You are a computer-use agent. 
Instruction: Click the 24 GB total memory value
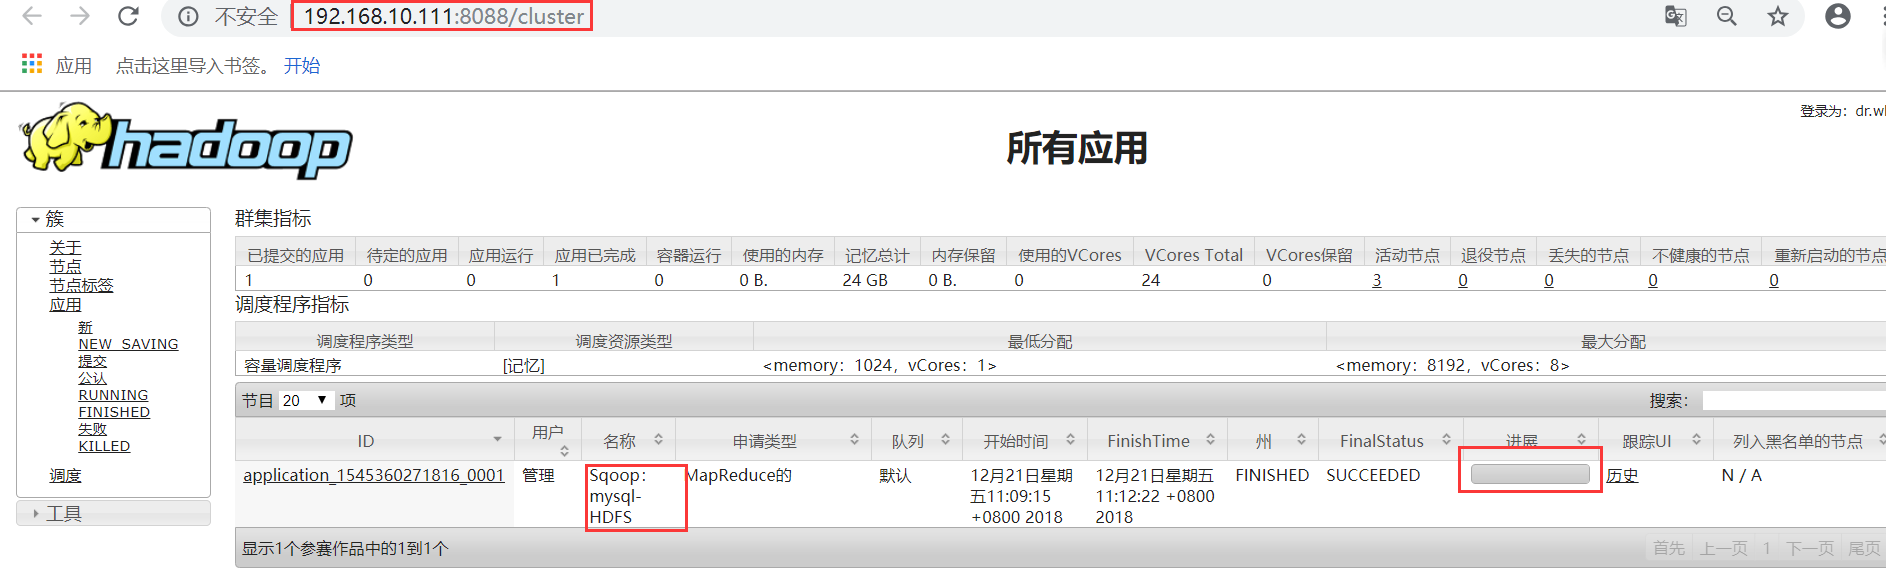[865, 280]
